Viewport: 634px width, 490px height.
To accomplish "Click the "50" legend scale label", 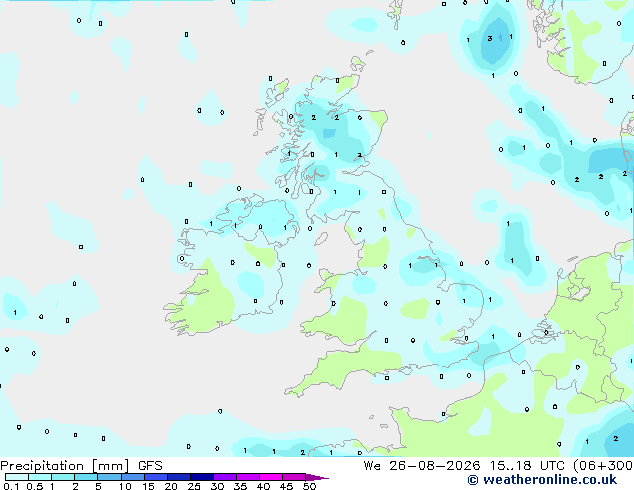I will click(x=309, y=486).
